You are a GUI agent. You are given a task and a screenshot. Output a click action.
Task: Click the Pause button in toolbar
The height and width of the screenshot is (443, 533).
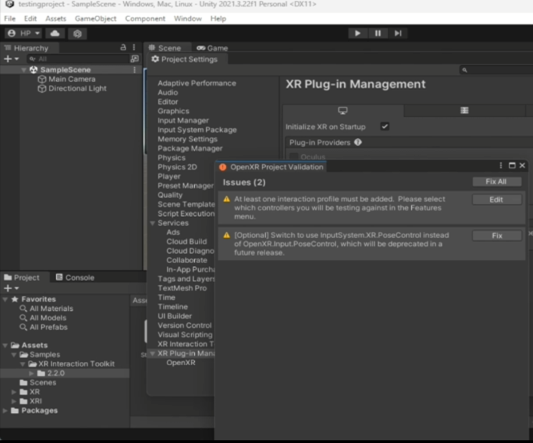[378, 33]
